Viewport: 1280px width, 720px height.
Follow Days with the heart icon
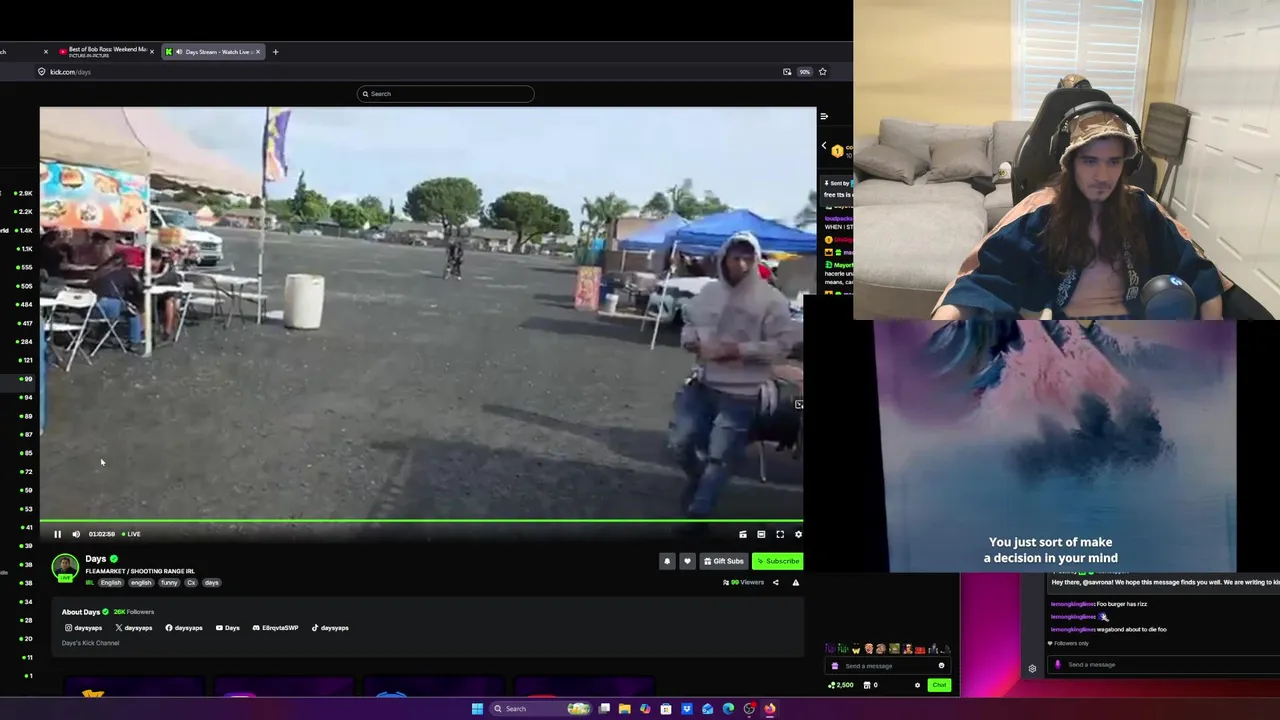[687, 561]
